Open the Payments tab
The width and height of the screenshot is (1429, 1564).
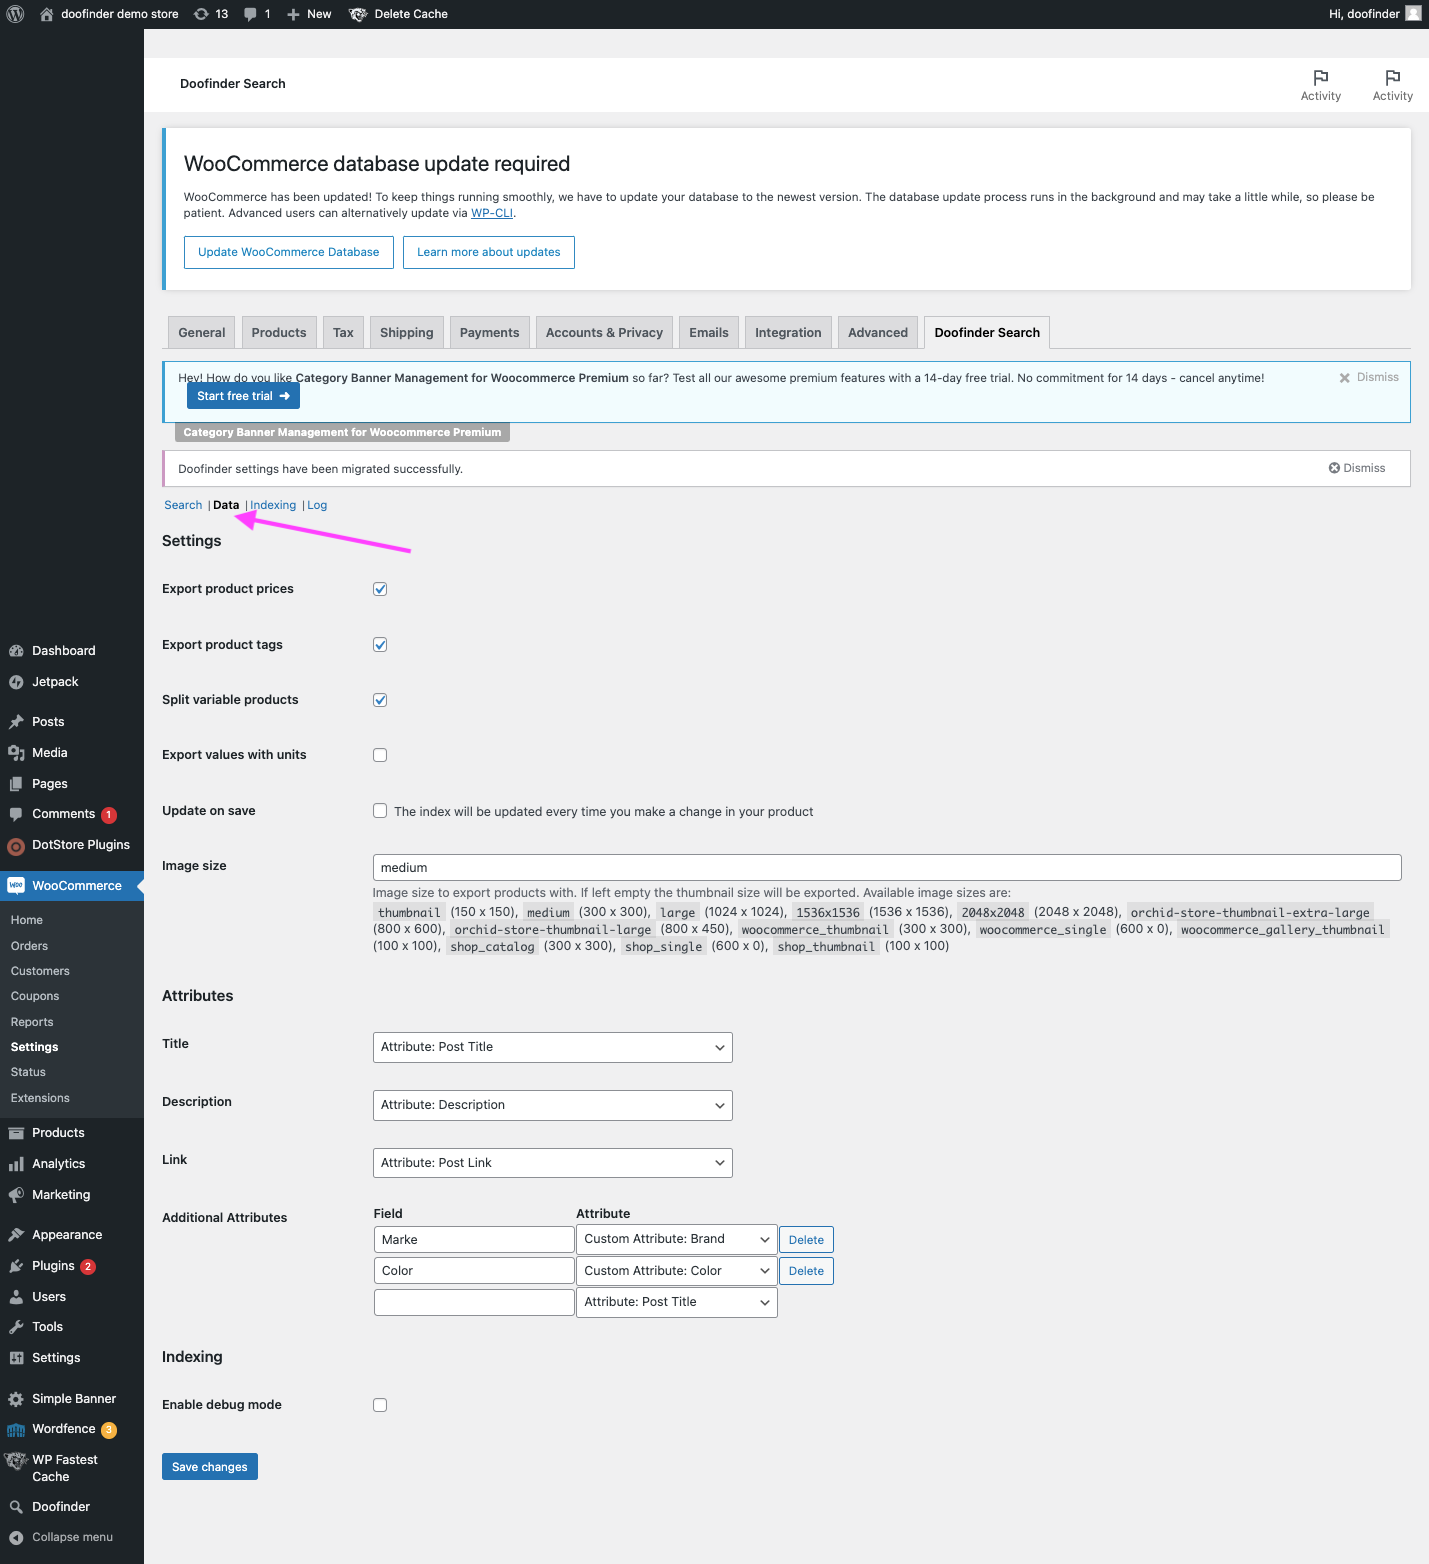(490, 333)
